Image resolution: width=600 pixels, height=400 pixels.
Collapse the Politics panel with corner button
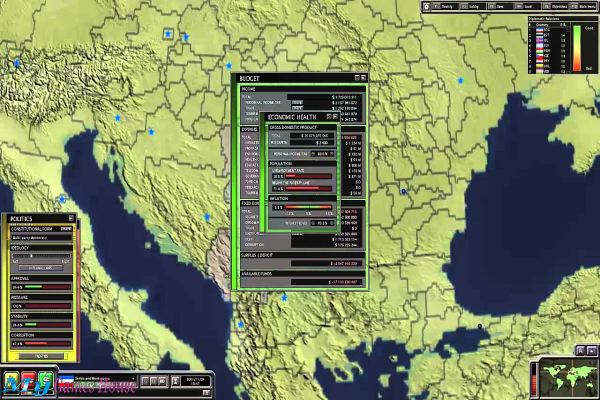click(x=71, y=218)
